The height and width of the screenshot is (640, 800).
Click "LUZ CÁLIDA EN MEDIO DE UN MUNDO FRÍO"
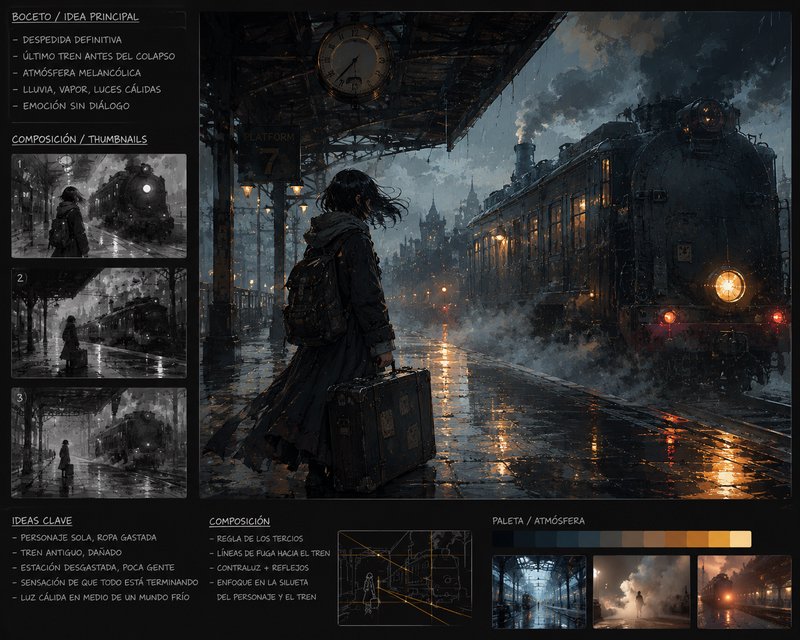coord(105,597)
